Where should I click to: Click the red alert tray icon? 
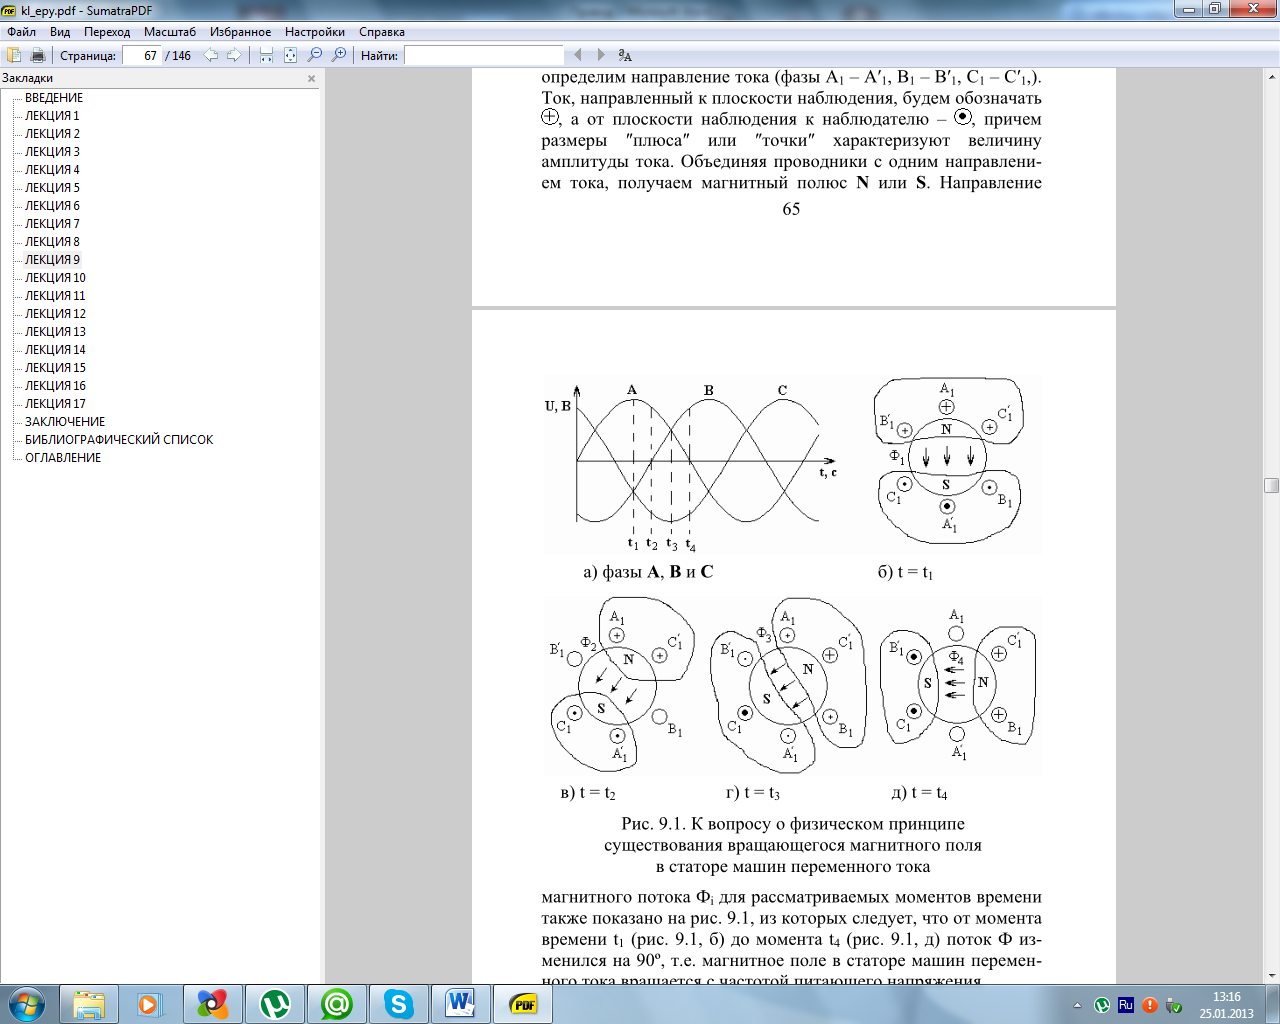pos(1150,1005)
